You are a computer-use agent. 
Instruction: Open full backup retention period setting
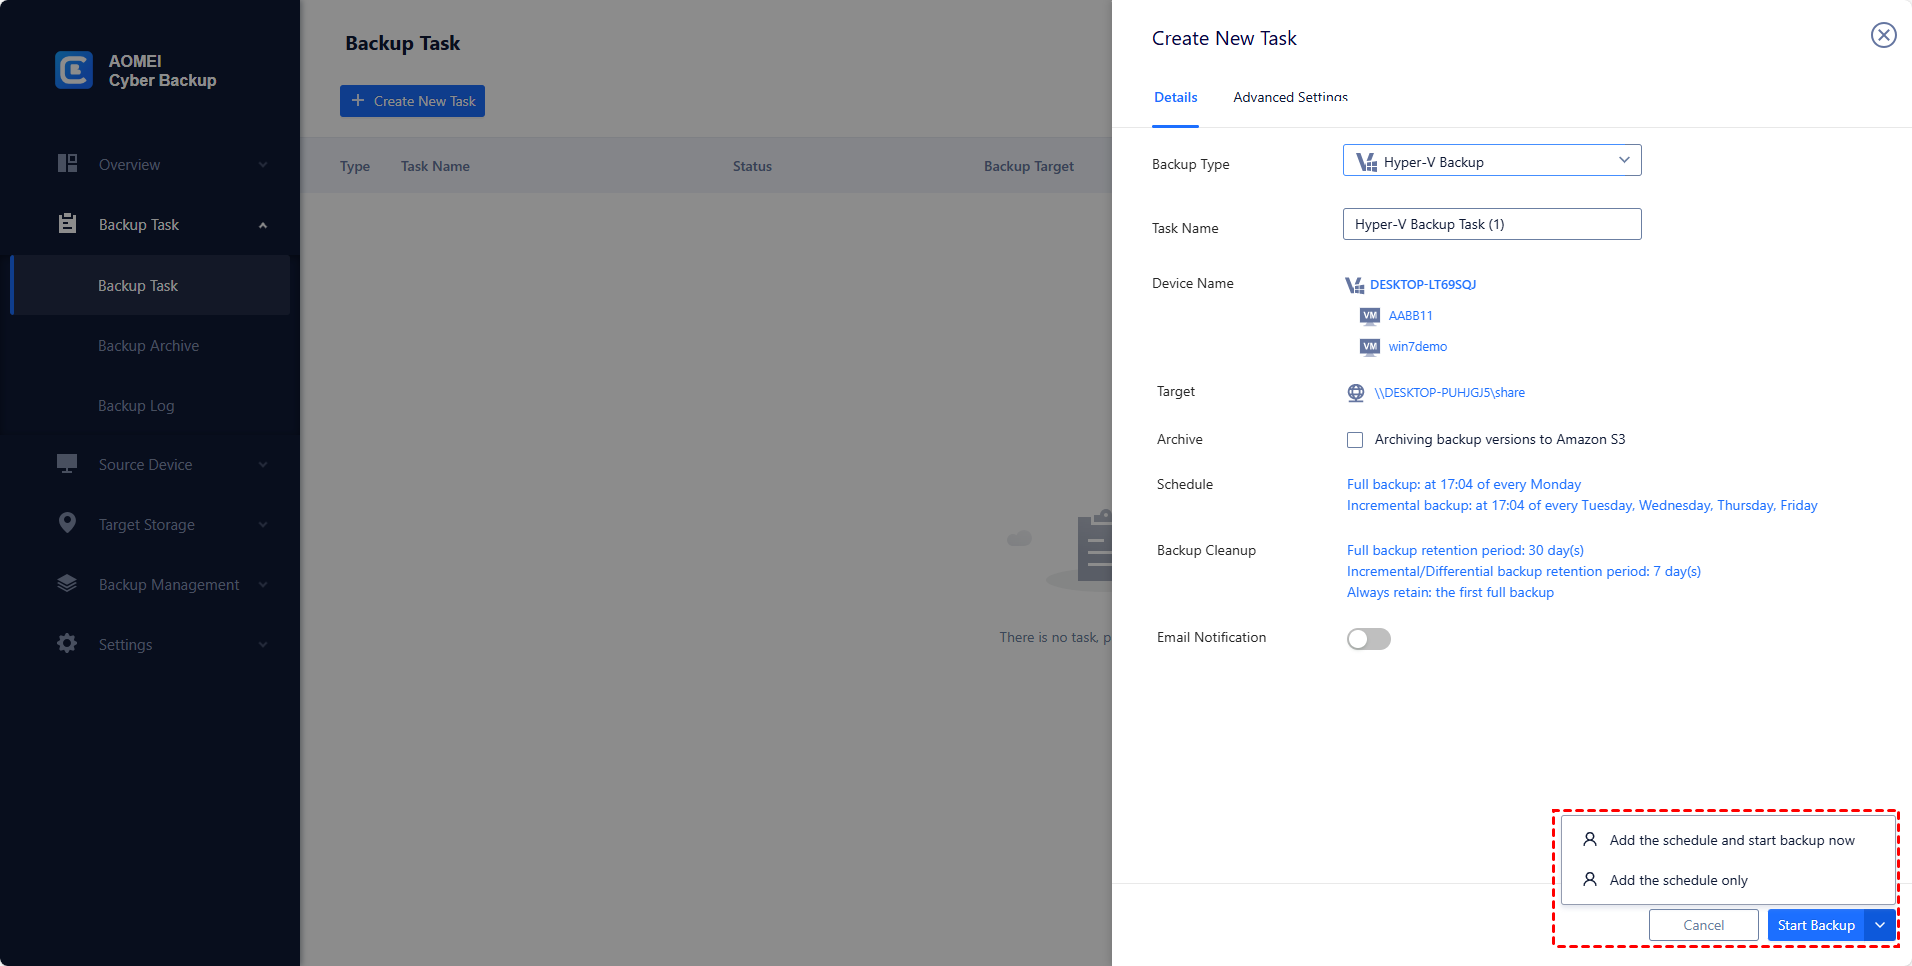tap(1465, 550)
